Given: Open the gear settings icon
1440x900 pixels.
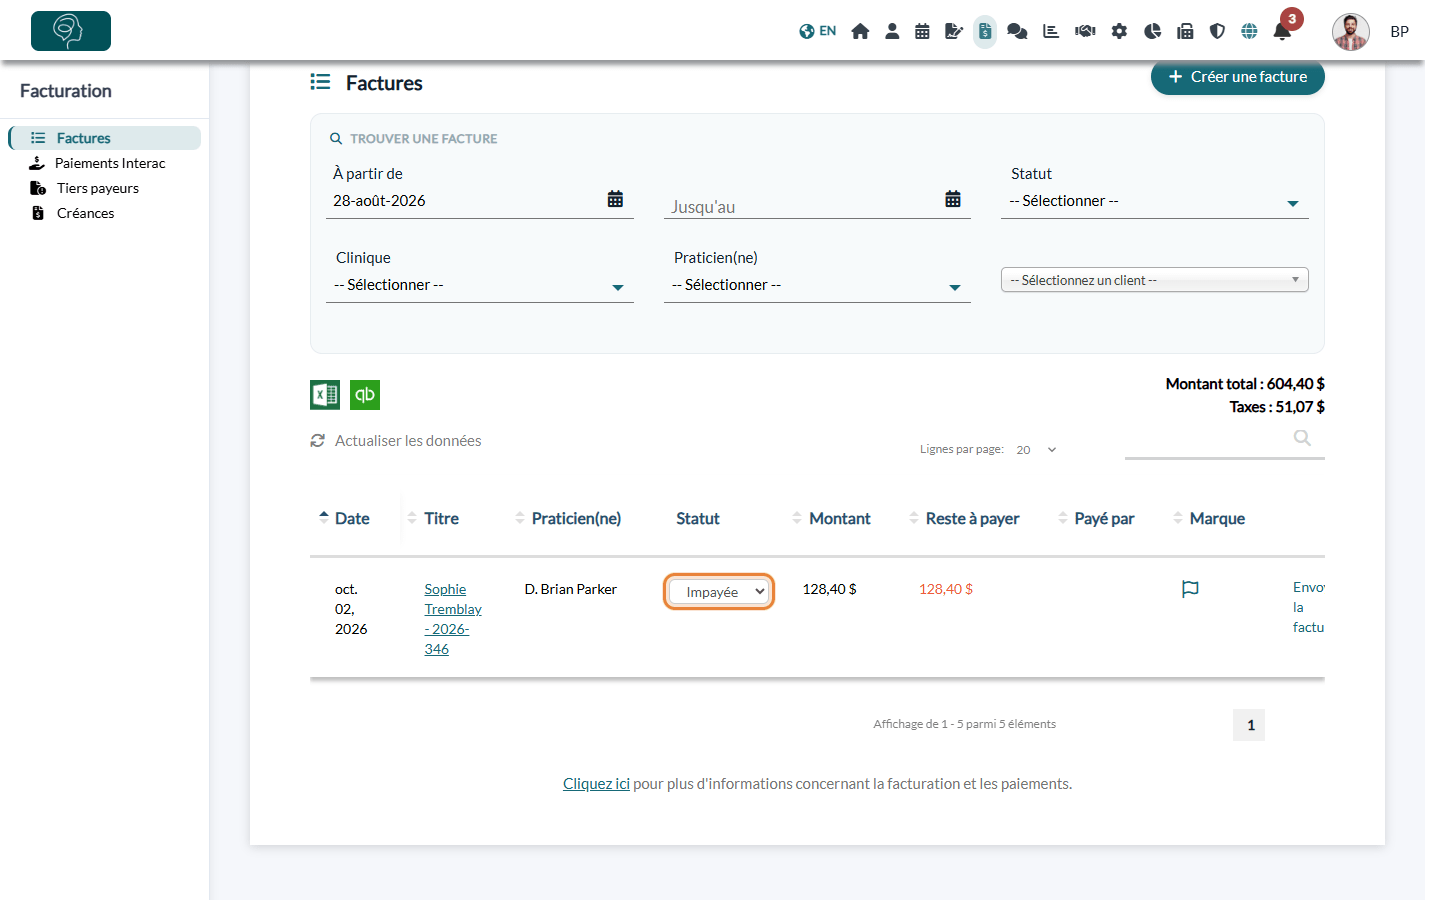Looking at the screenshot, I should [1119, 31].
